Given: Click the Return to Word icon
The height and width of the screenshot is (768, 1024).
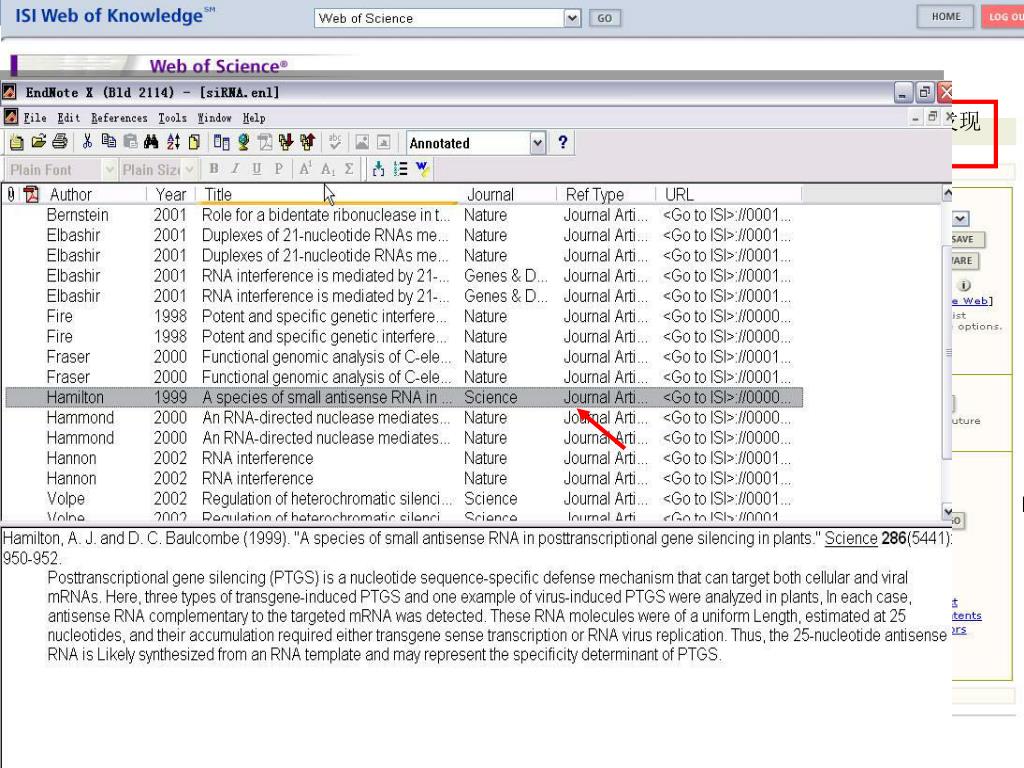Looking at the screenshot, I should (423, 169).
